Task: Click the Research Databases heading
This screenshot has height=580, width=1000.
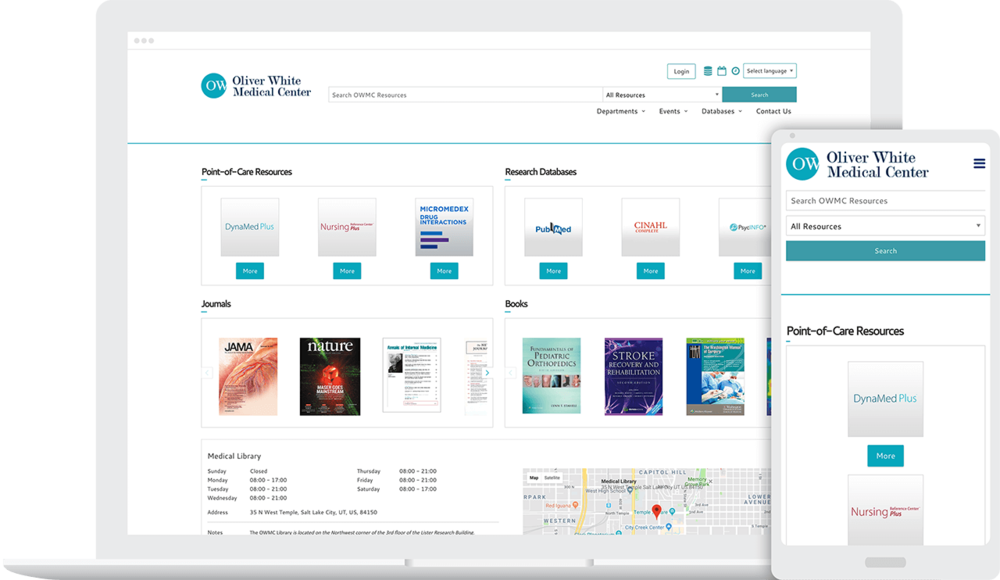Action: 540,172
